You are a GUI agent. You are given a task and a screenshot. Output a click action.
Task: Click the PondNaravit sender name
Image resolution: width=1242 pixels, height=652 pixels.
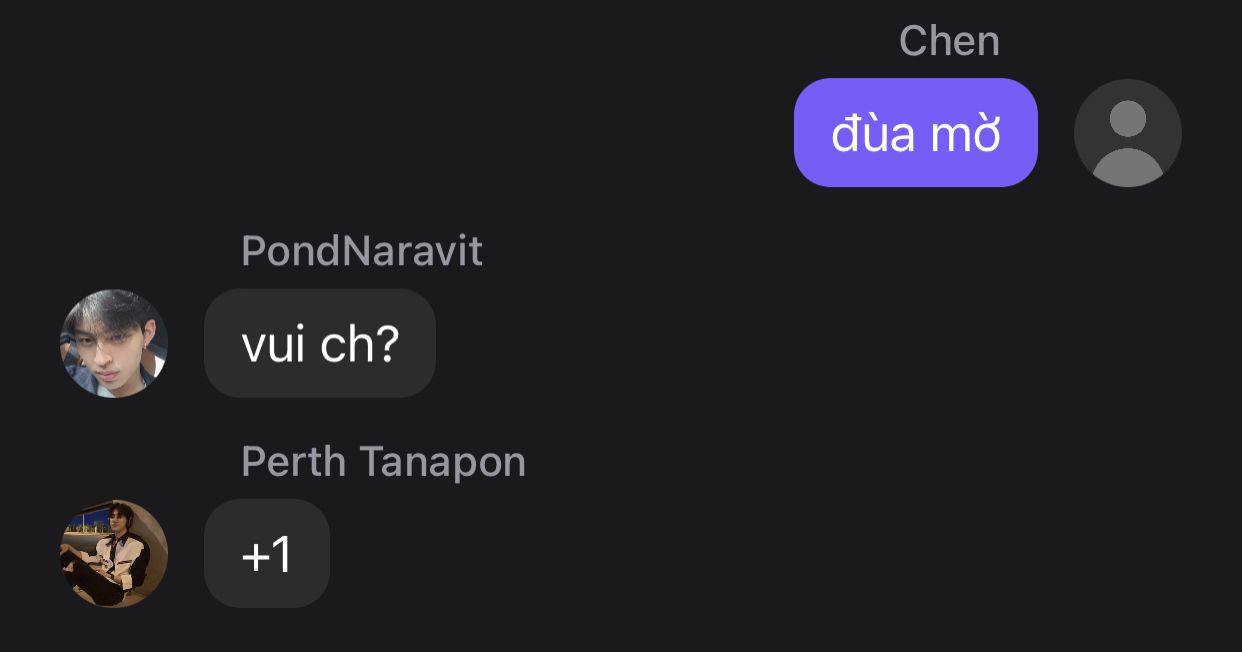point(362,251)
